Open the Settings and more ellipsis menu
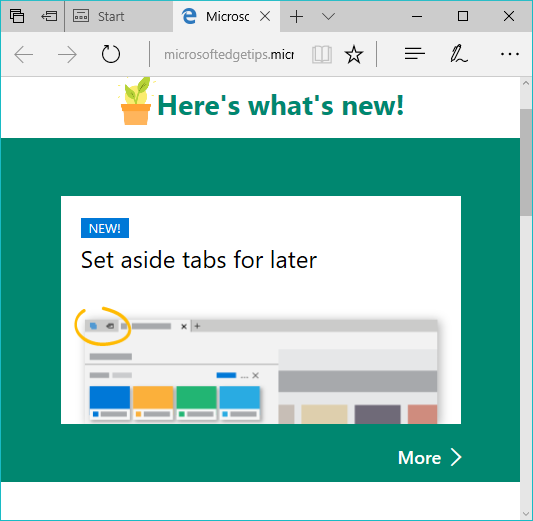 click(510, 54)
